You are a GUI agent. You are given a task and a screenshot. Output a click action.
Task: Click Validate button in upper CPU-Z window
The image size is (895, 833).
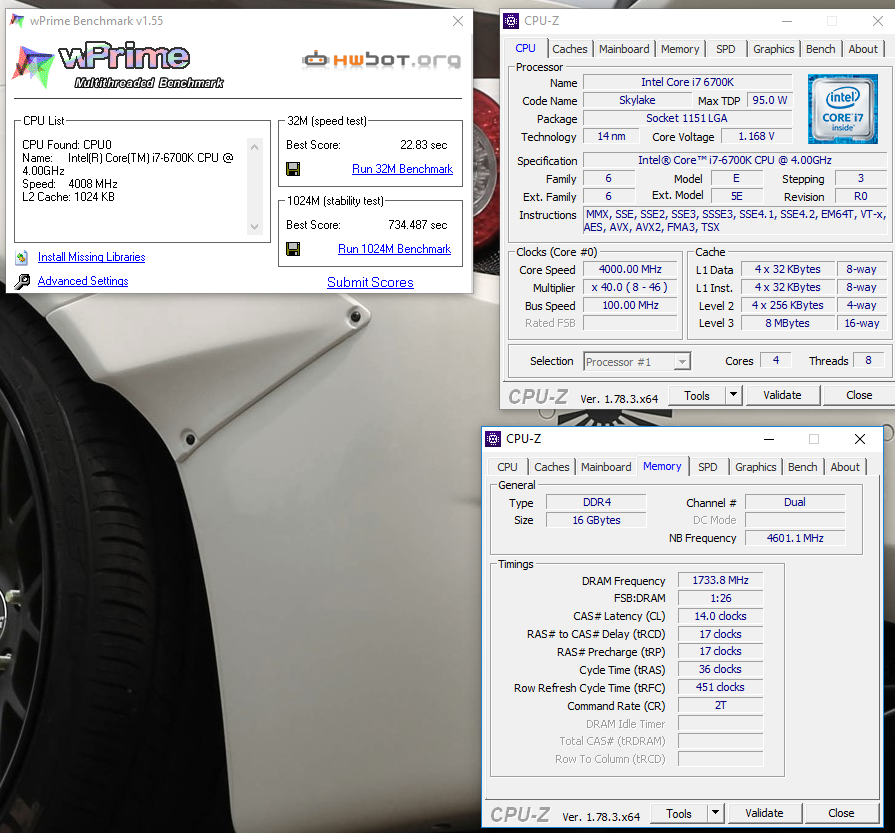(x=782, y=395)
